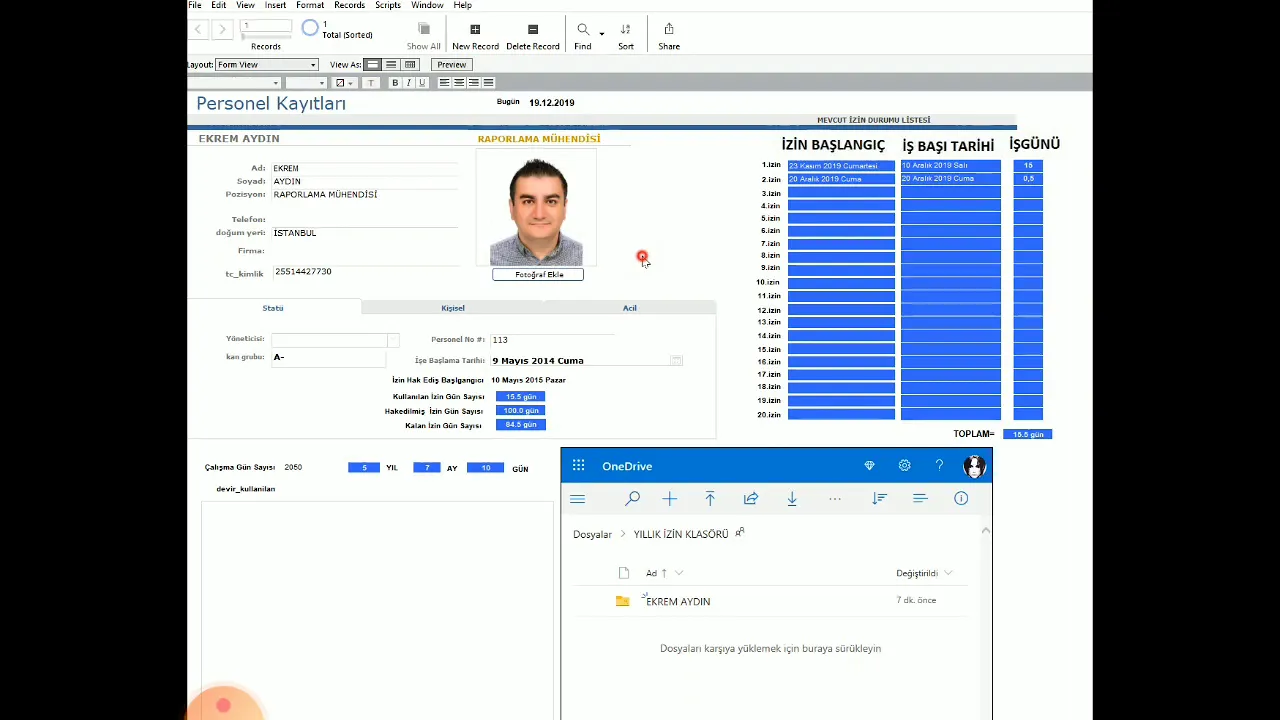
Task: Switch to the Kişisel tab
Action: (x=453, y=308)
